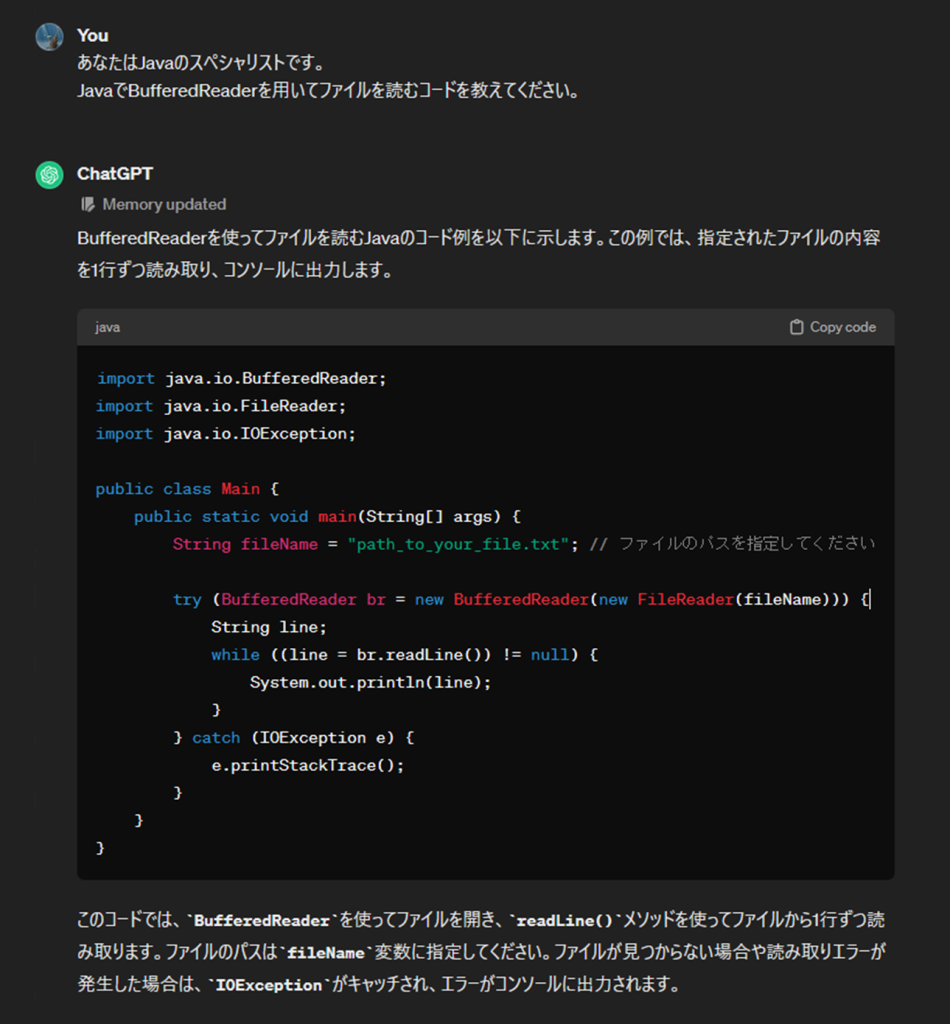950x1024 pixels.
Task: Click code line "System.out.println(line);"
Action: click(x=370, y=682)
